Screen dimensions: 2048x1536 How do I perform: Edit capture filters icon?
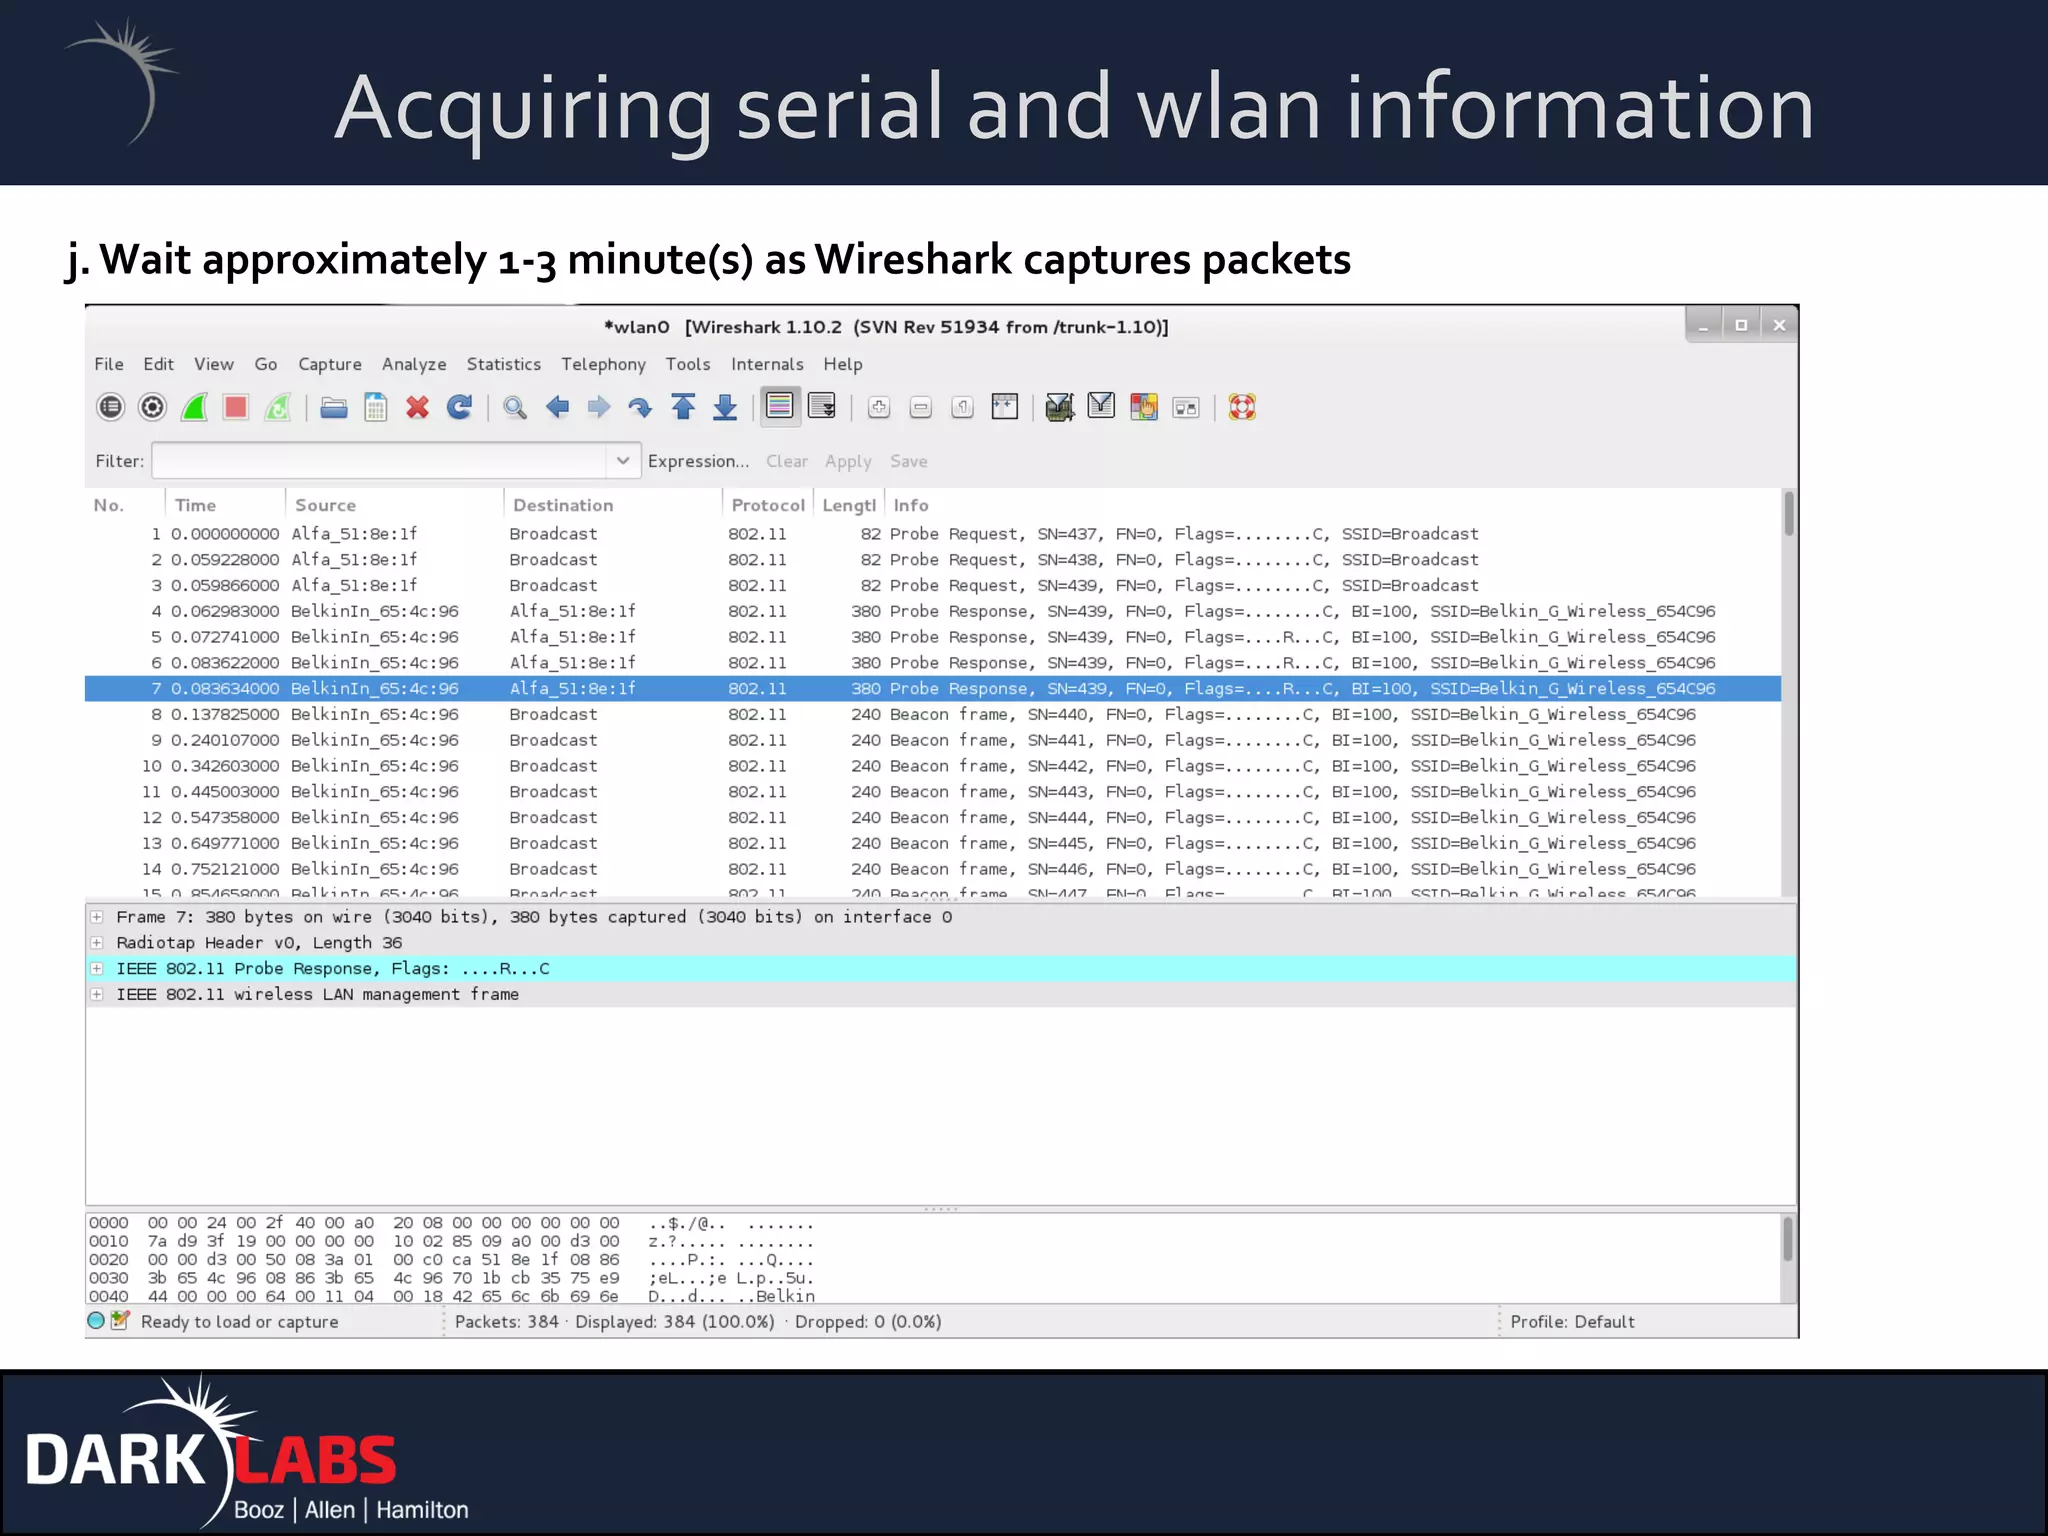click(x=1059, y=407)
